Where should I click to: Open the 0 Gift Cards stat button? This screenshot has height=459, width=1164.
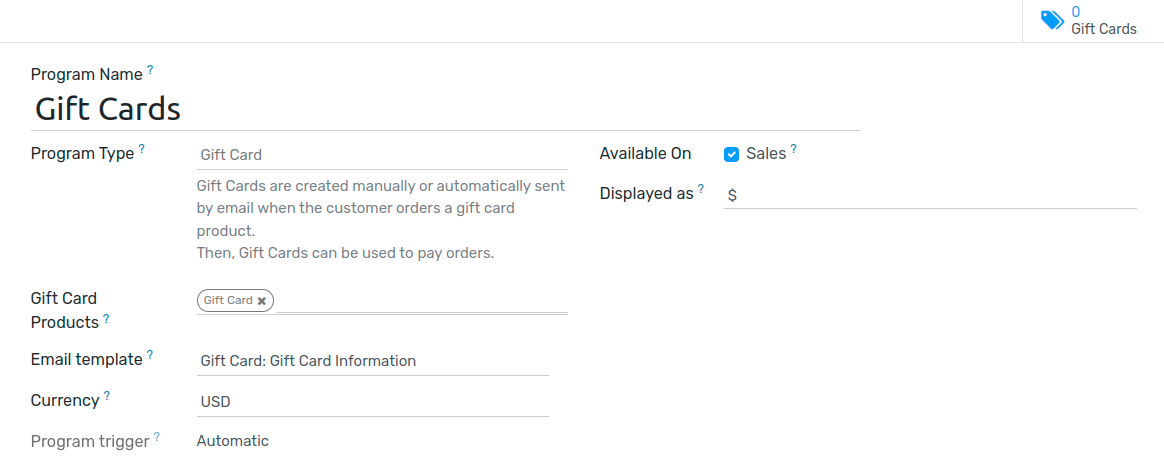click(1092, 21)
